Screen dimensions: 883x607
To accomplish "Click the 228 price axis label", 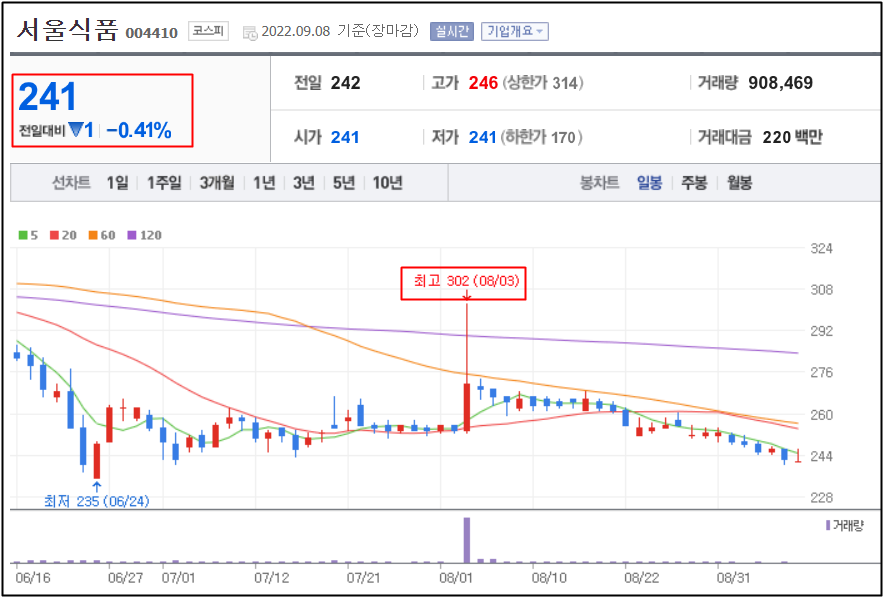I will (821, 497).
